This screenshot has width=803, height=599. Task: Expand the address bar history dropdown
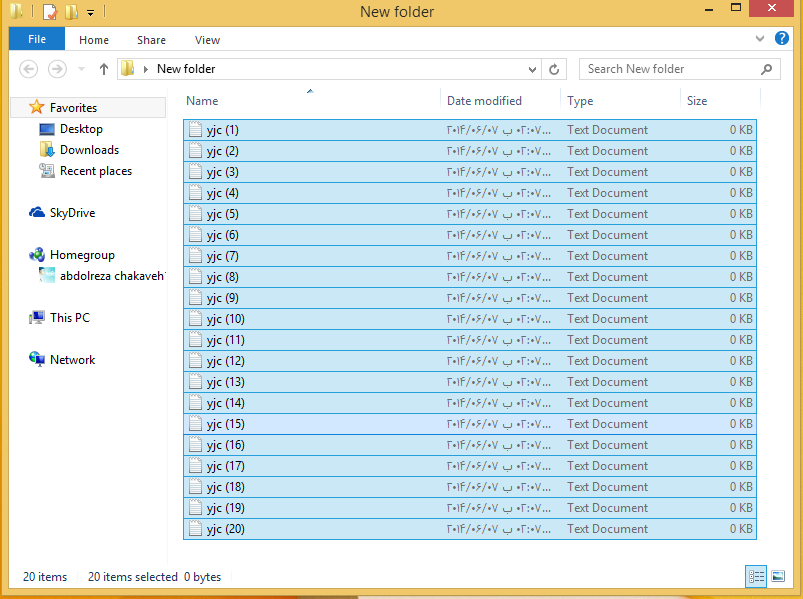pyautogui.click(x=532, y=69)
